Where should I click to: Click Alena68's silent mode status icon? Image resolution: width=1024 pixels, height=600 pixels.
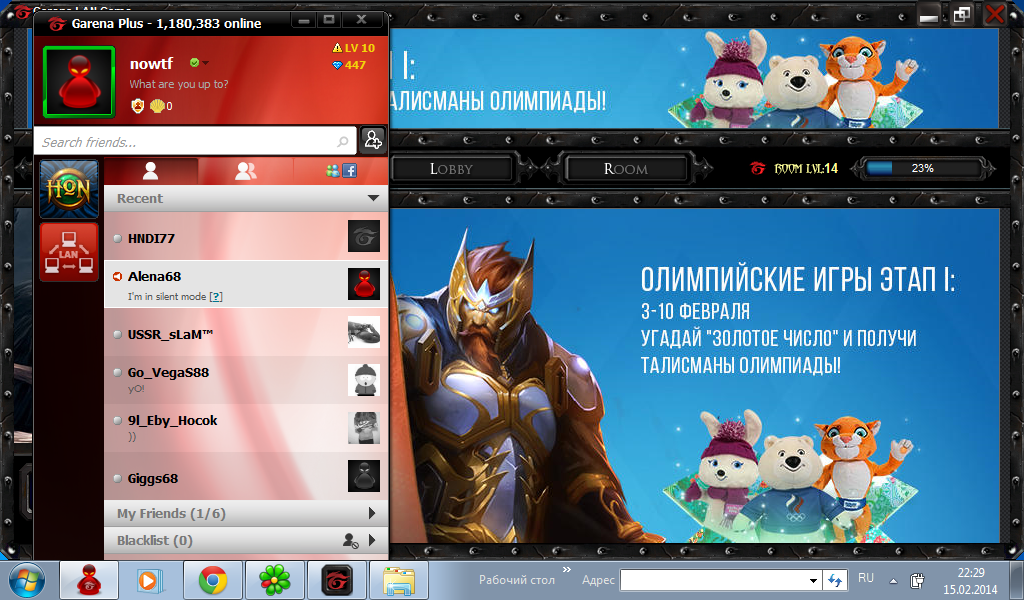118,277
